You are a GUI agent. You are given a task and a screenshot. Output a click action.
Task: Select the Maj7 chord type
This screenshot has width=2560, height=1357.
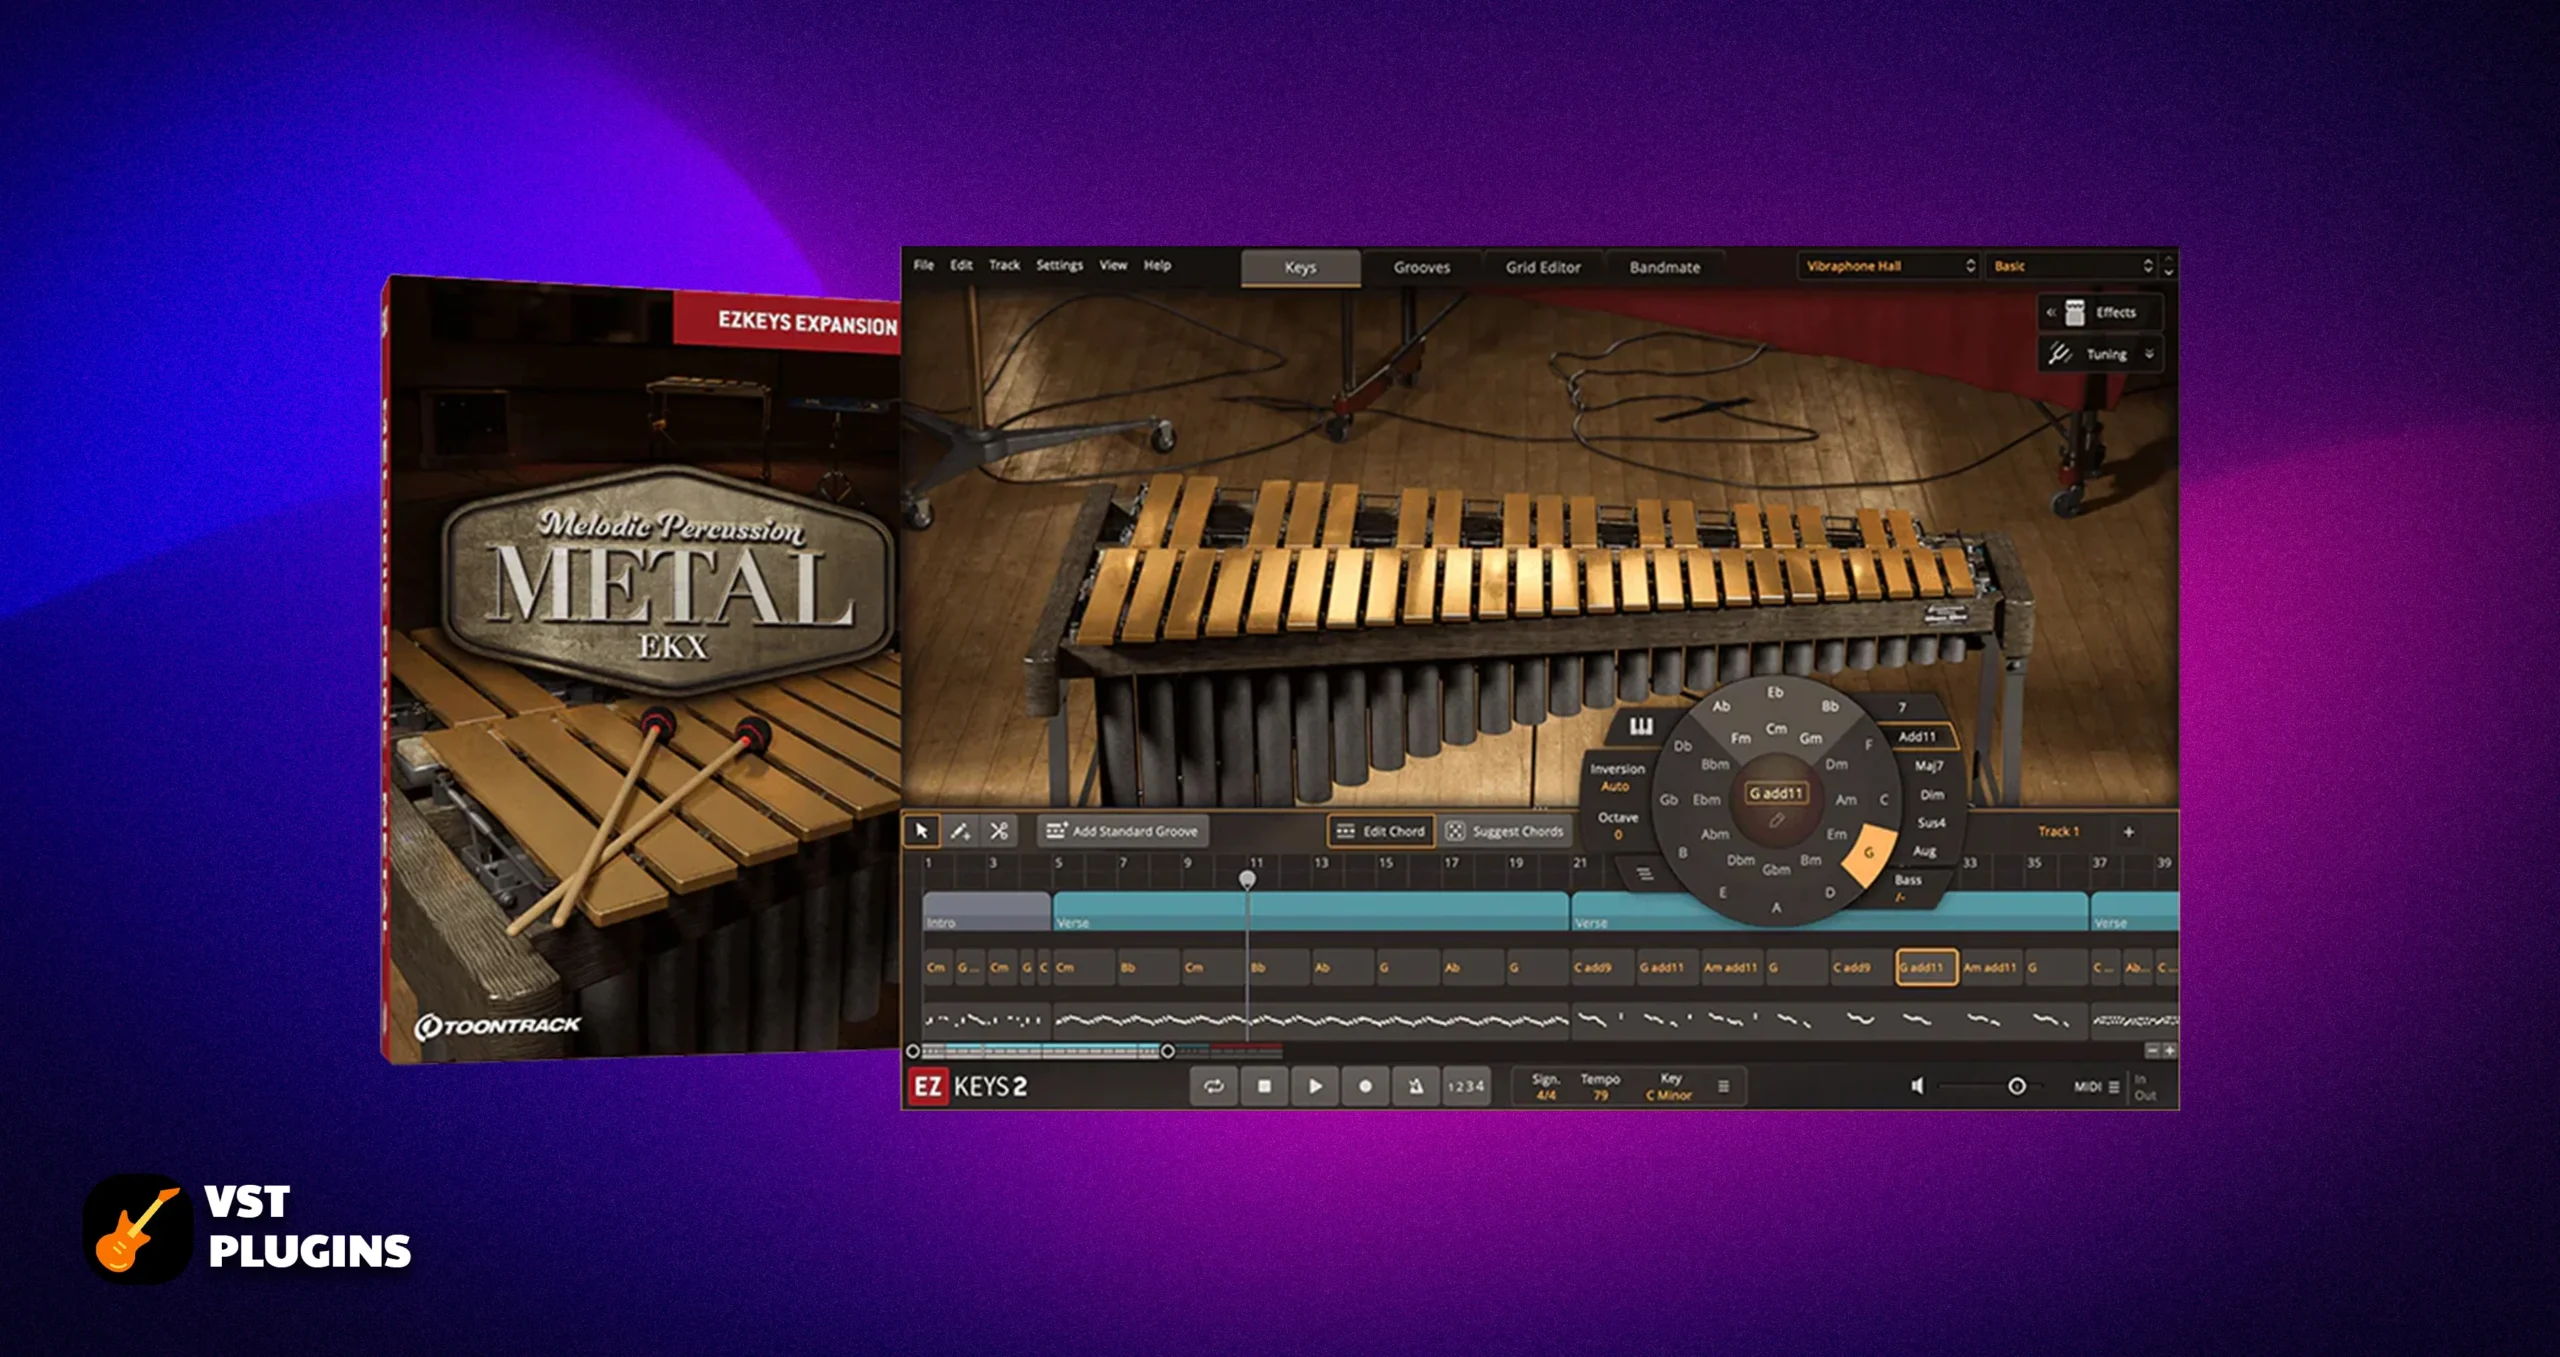(x=1929, y=765)
